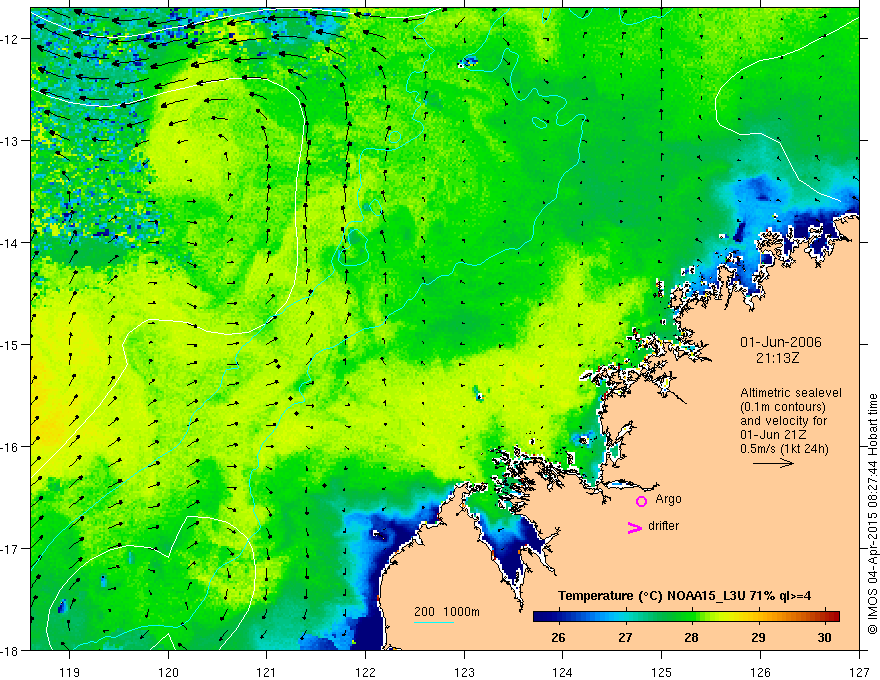Click the magenta Argo circle legend symbol
The height and width of the screenshot is (680, 880).
point(641,501)
